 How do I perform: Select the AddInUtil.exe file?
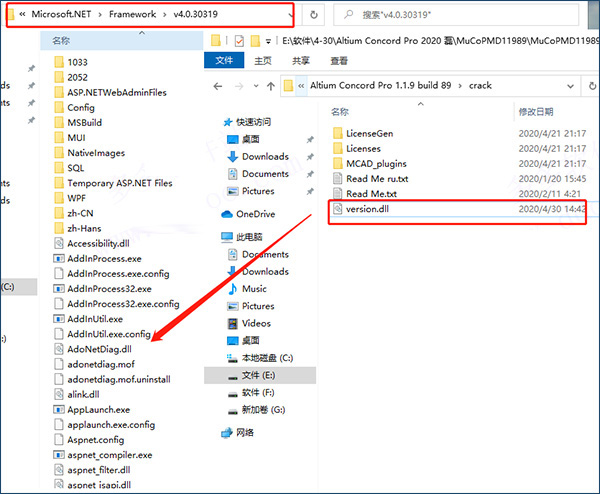tap(88, 319)
